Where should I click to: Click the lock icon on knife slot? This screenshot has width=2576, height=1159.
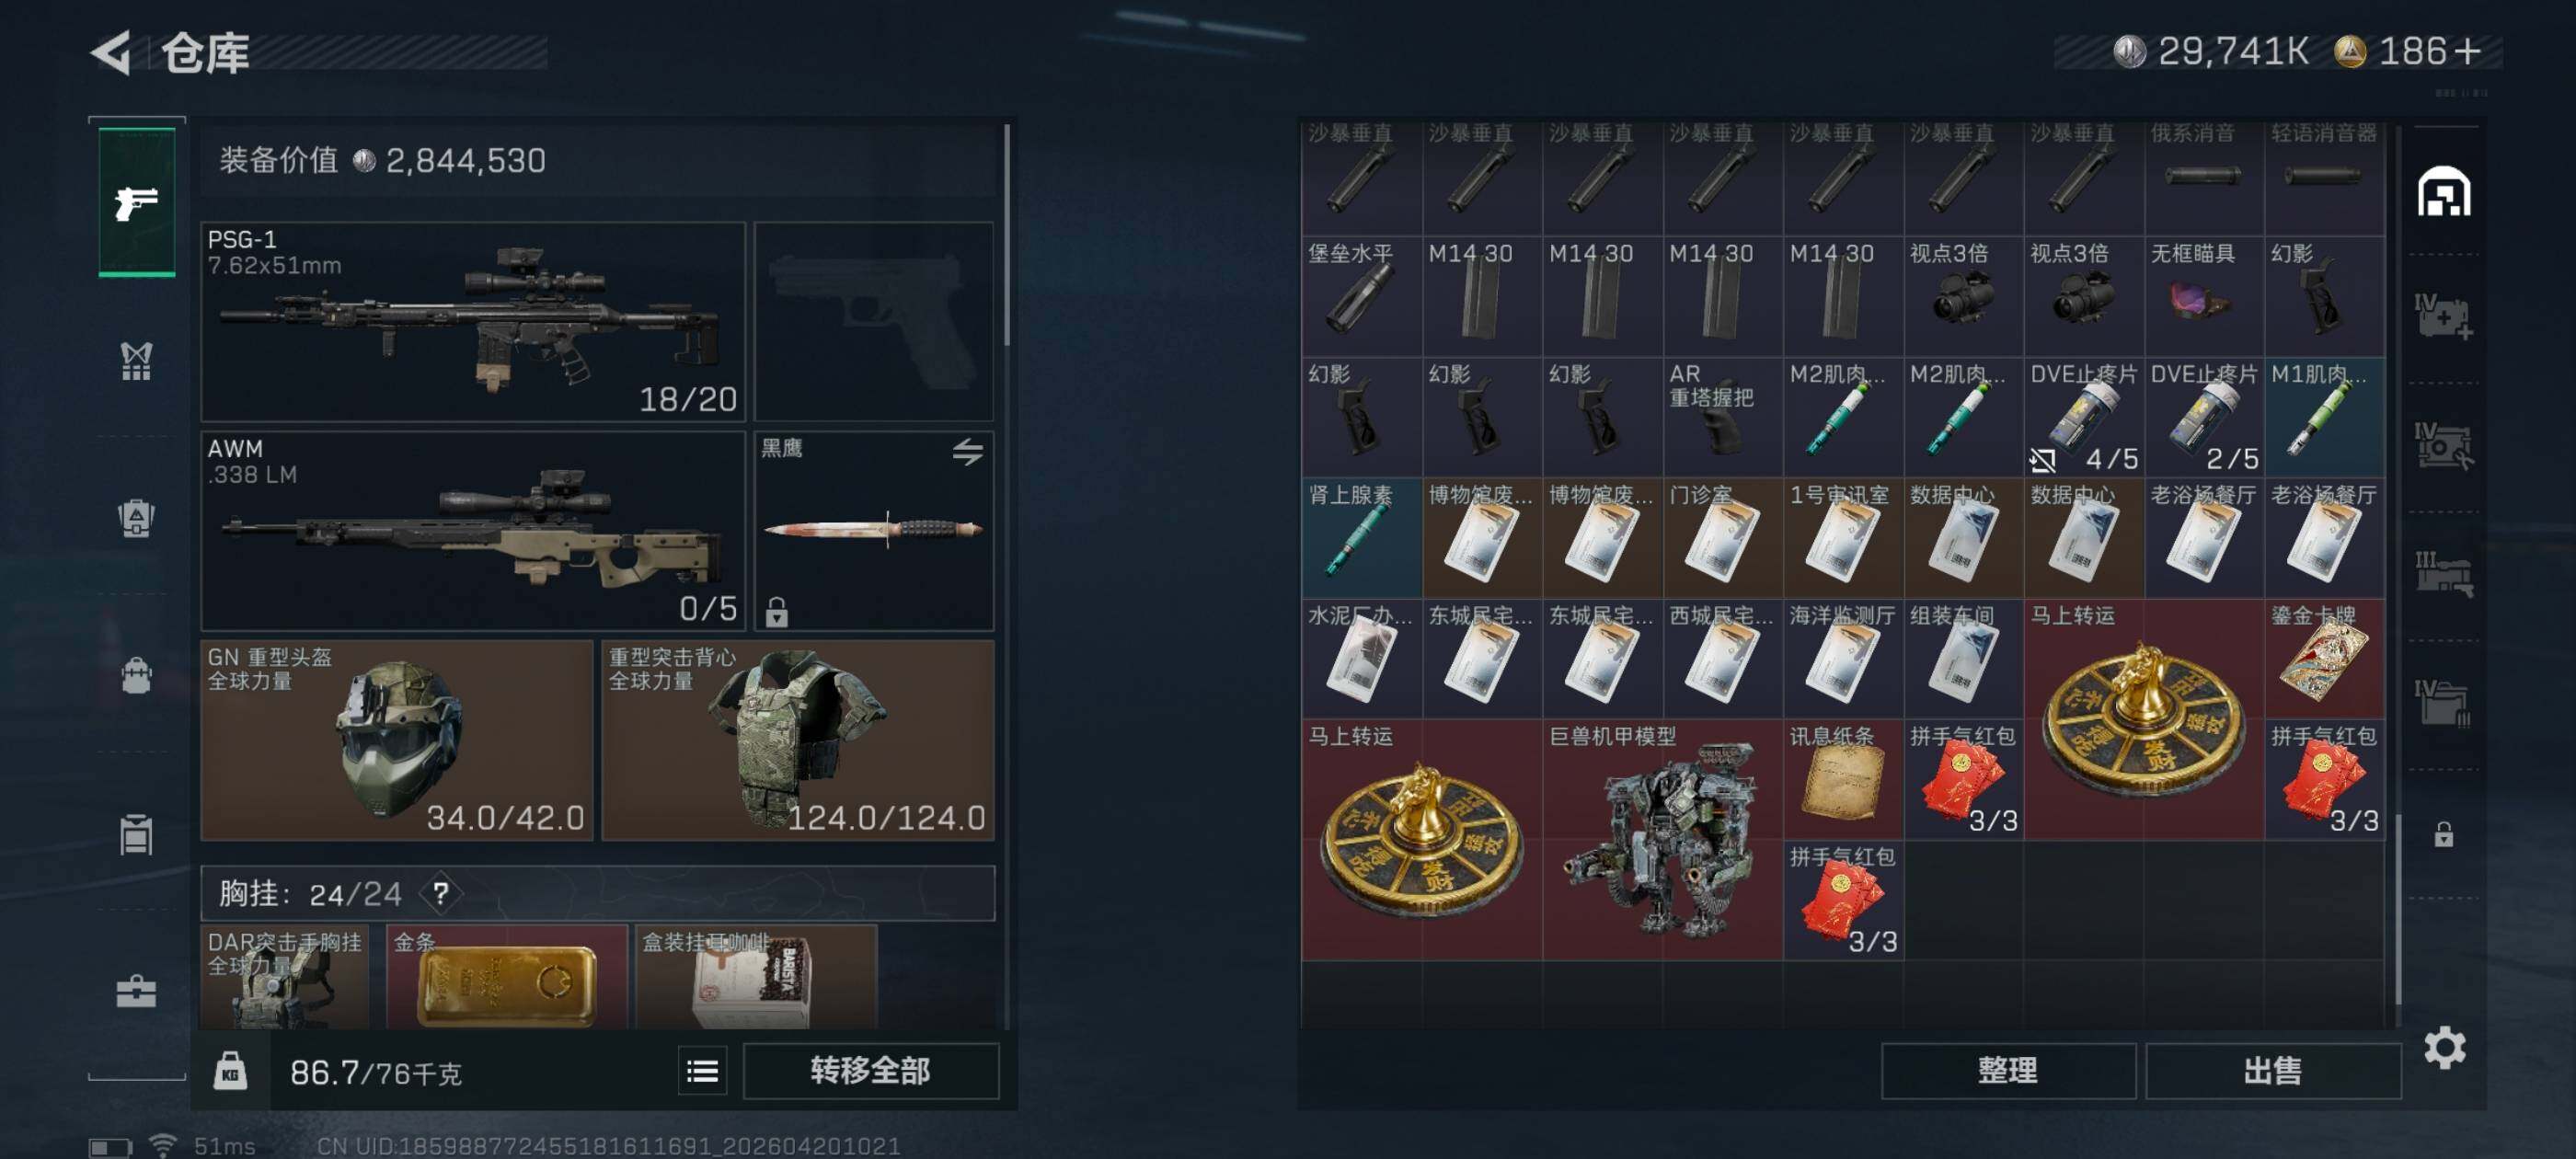(777, 611)
